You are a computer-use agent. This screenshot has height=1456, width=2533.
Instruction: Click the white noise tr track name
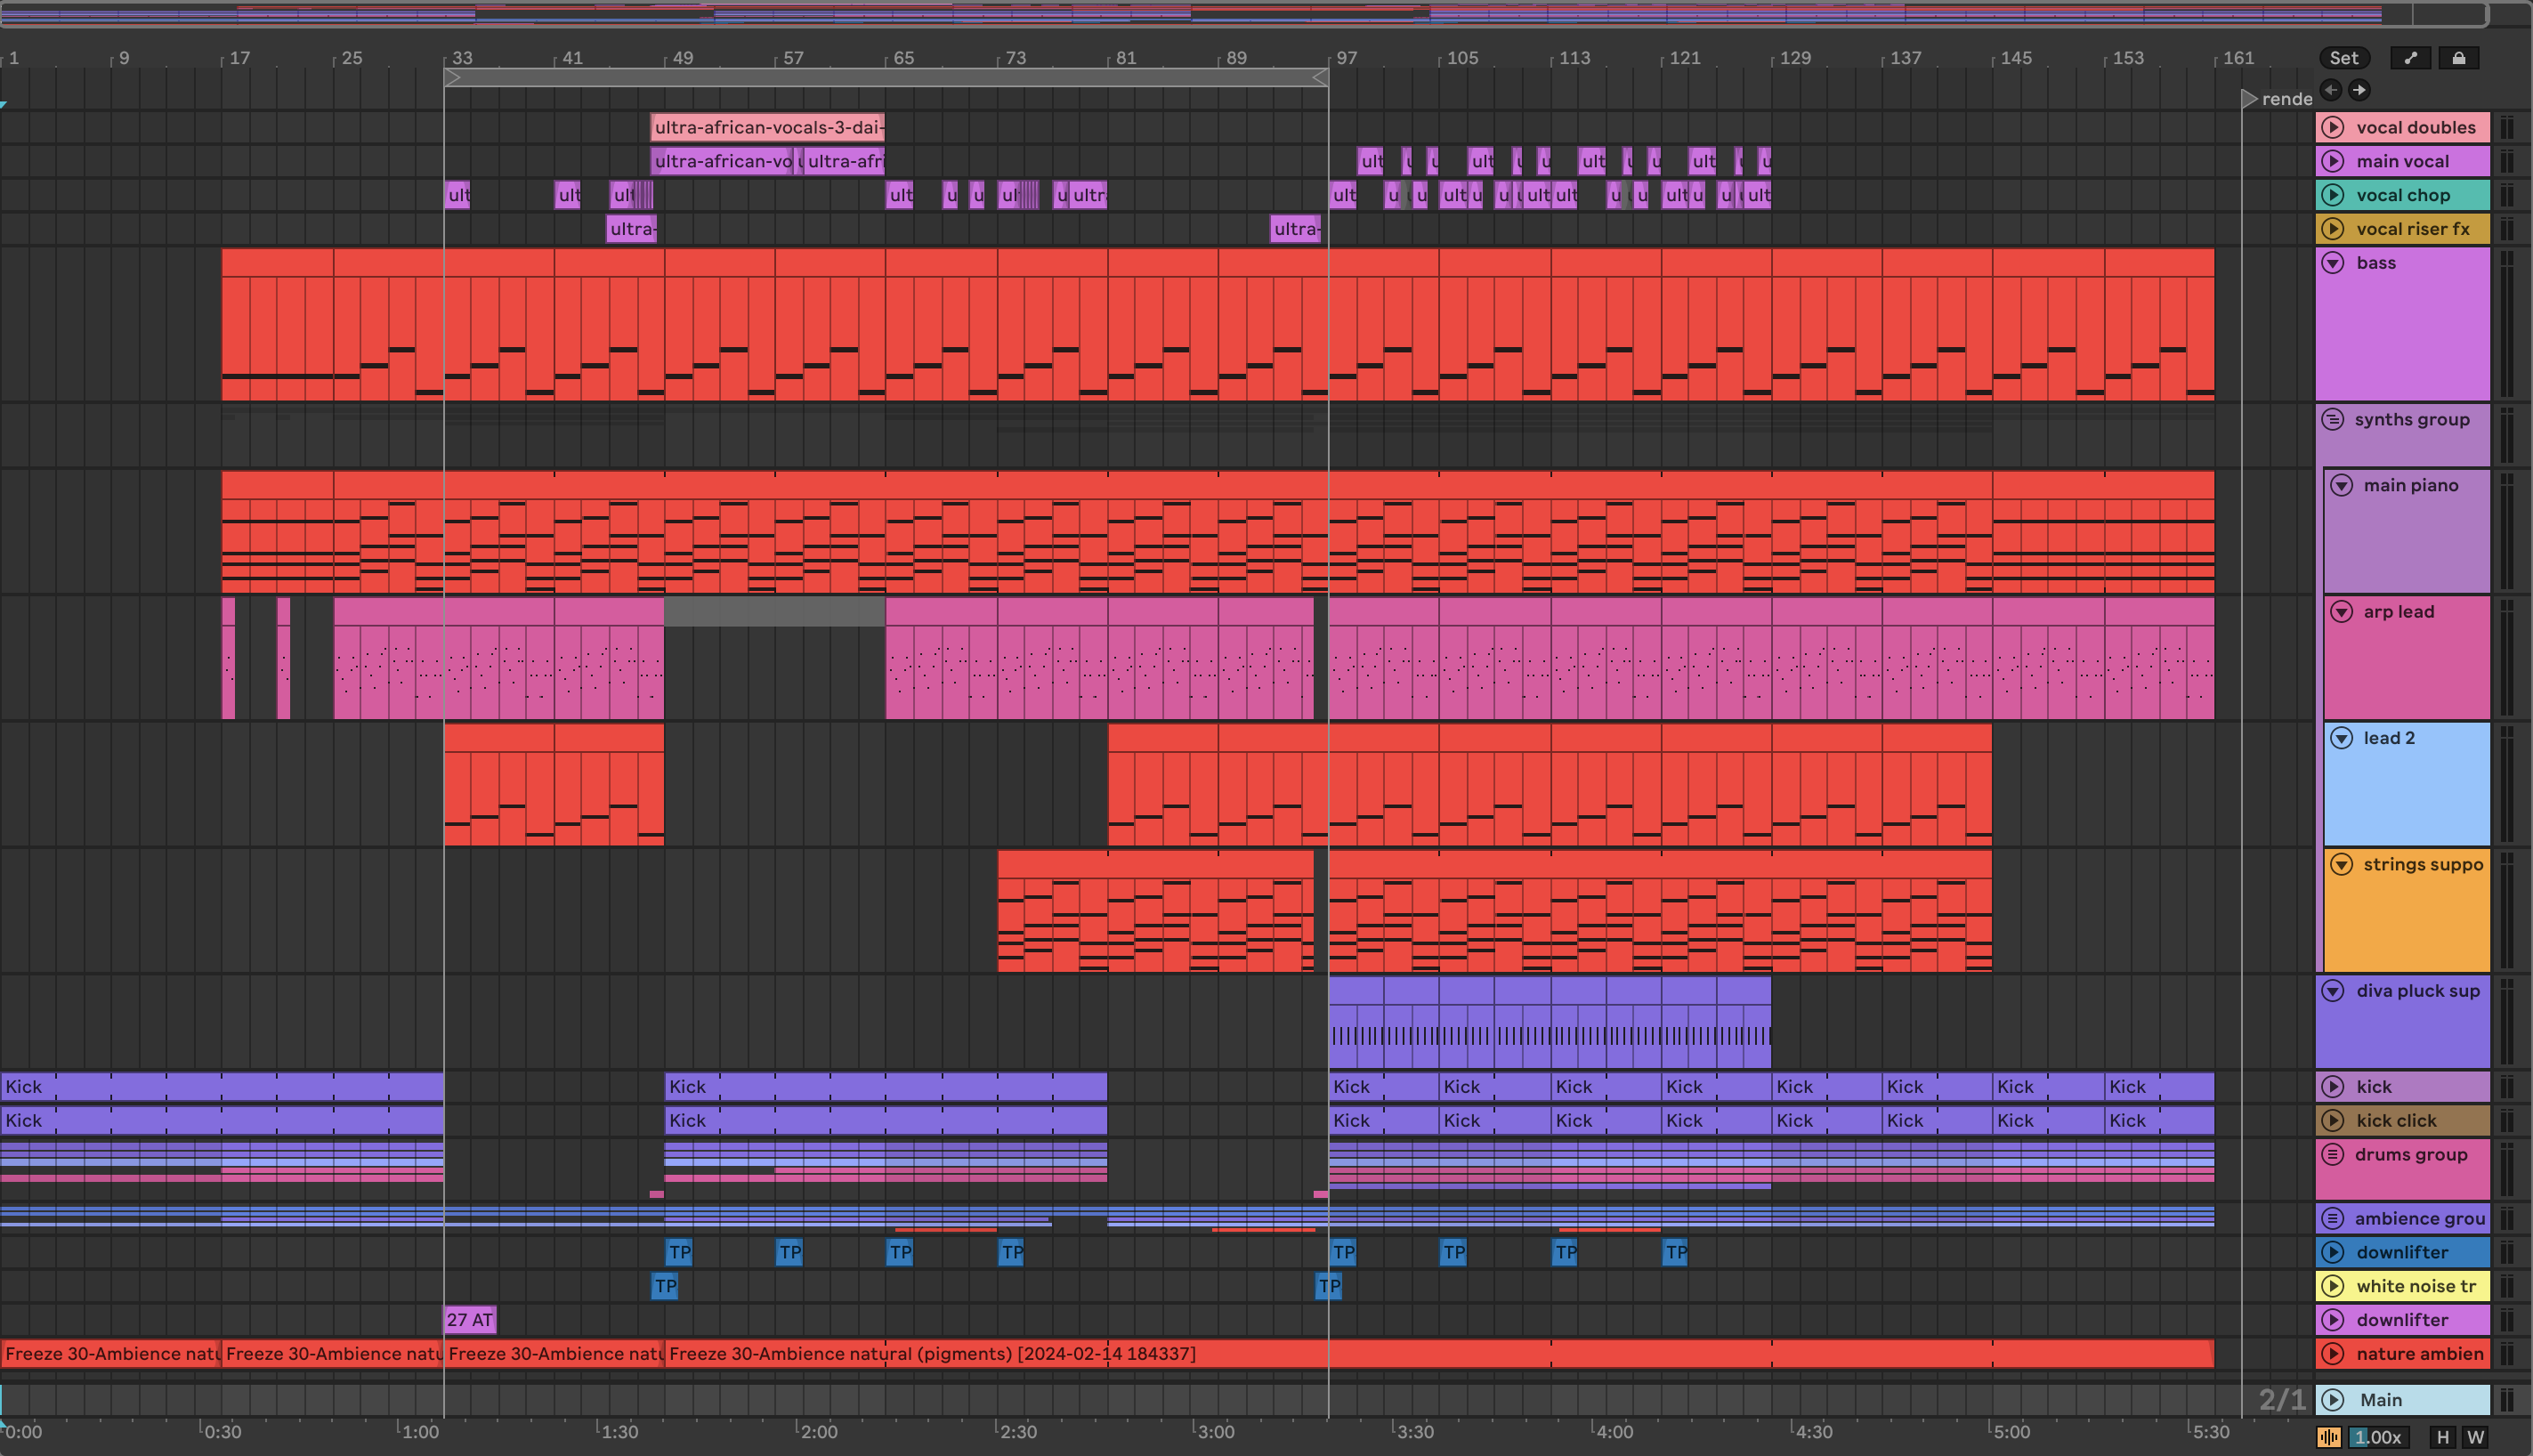pos(2416,1286)
